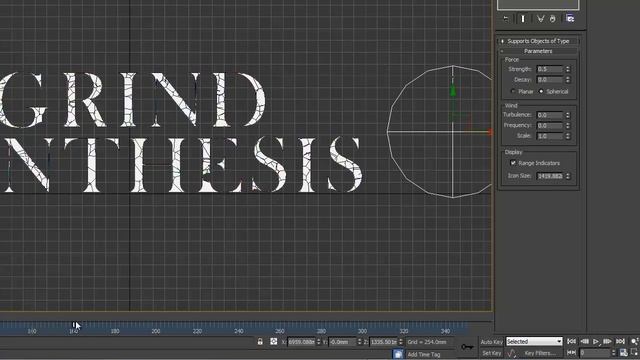Click Remove Modifier trash icon
This screenshot has width=640, height=360.
pyautogui.click(x=553, y=19)
